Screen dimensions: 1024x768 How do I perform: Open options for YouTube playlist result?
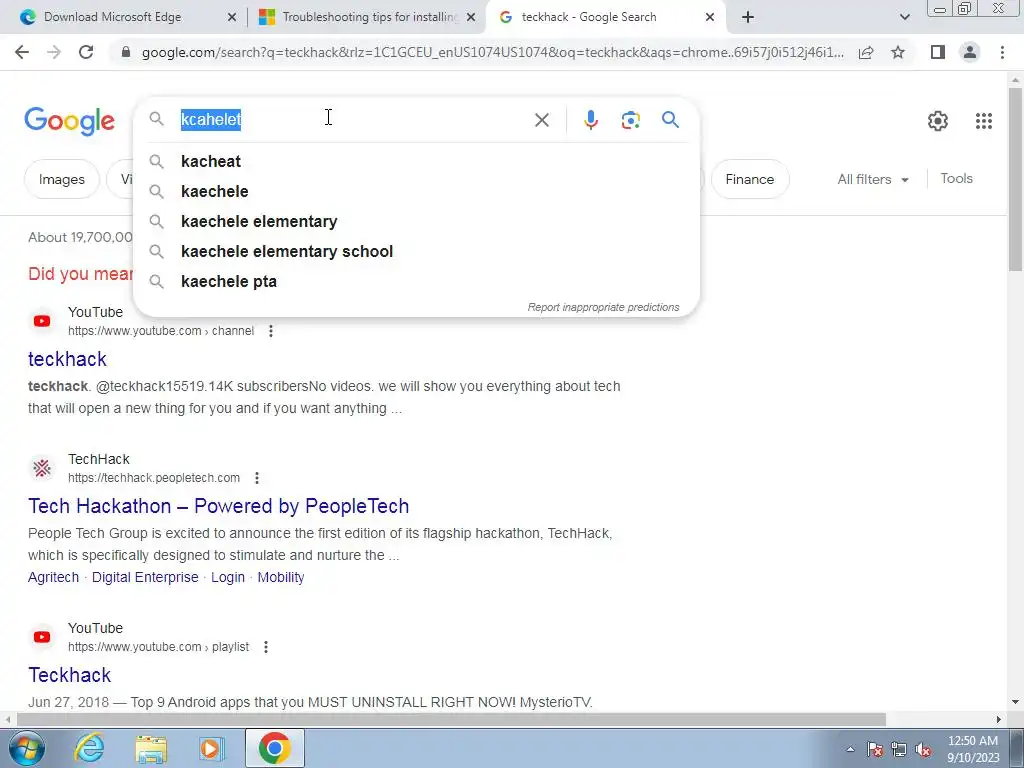tap(266, 647)
